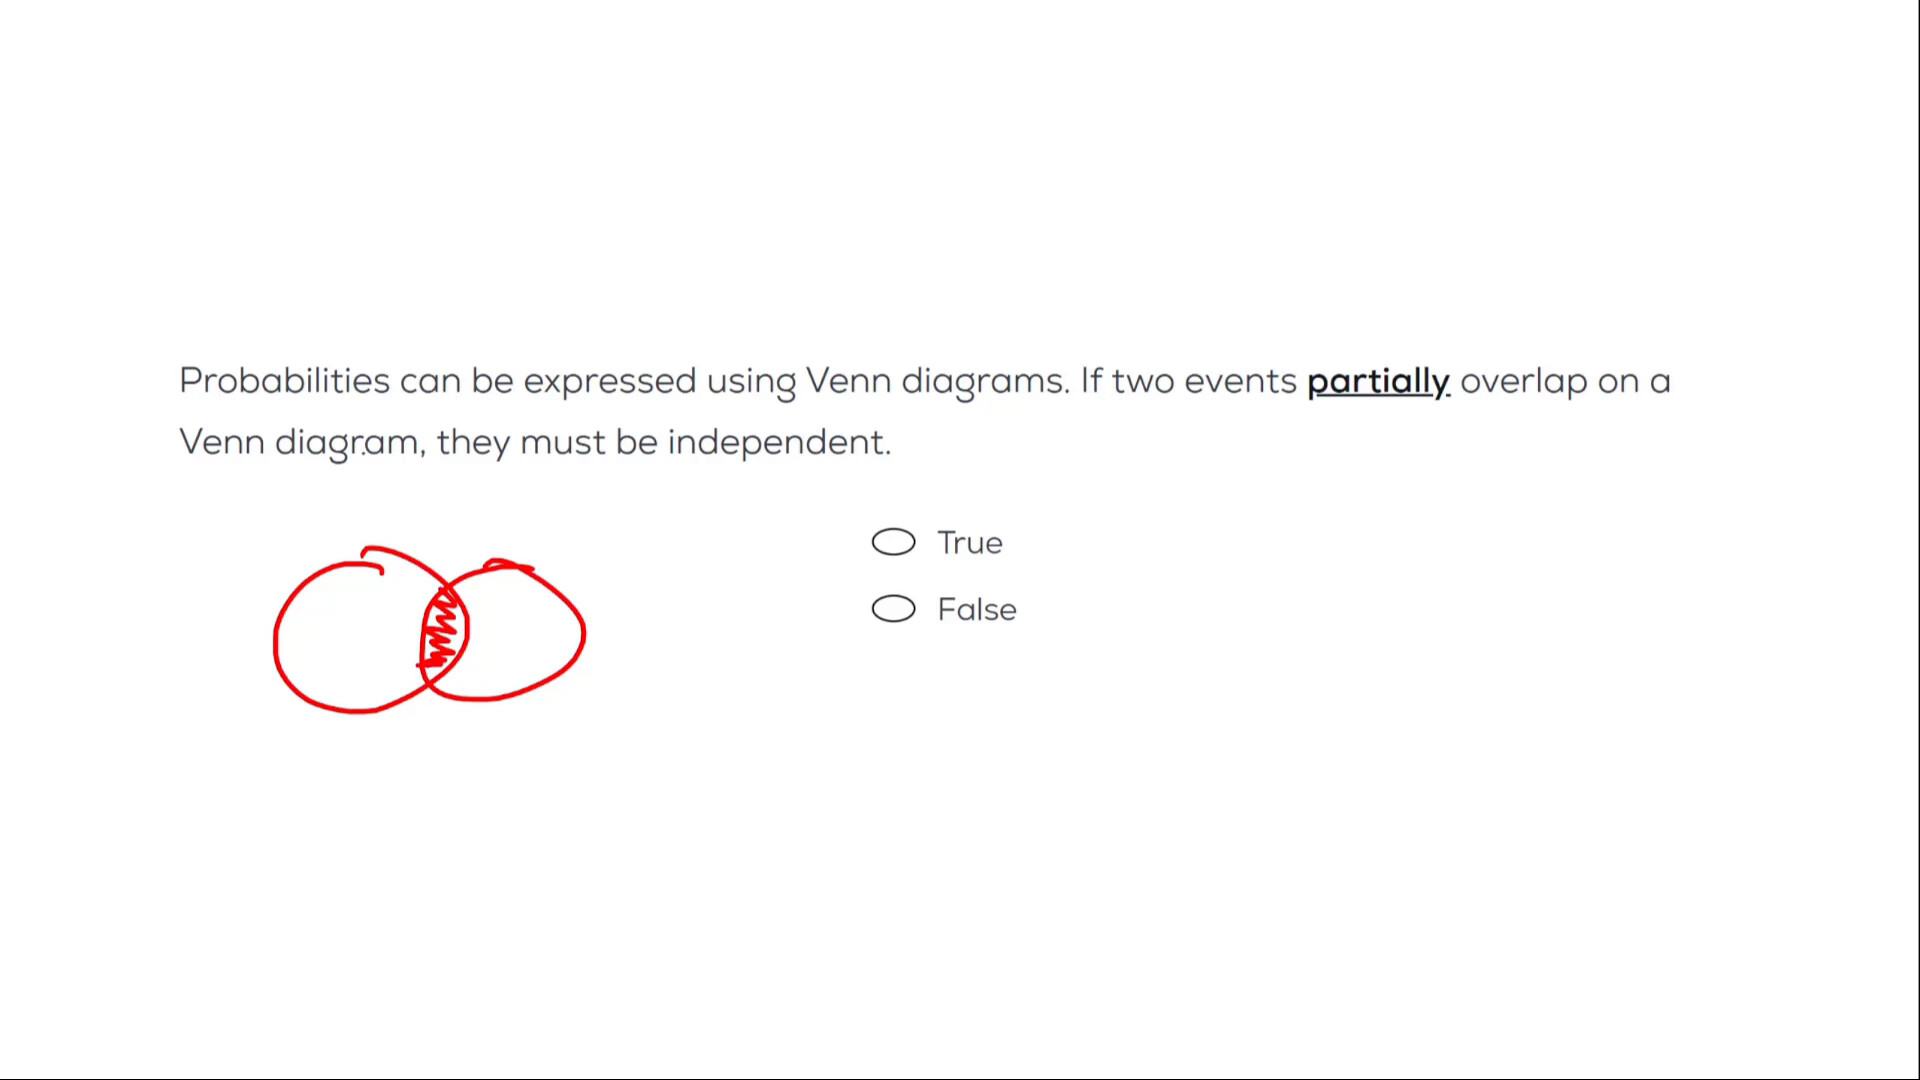
Task: Click "Venn diagram," on the second line
Action: point(302,442)
